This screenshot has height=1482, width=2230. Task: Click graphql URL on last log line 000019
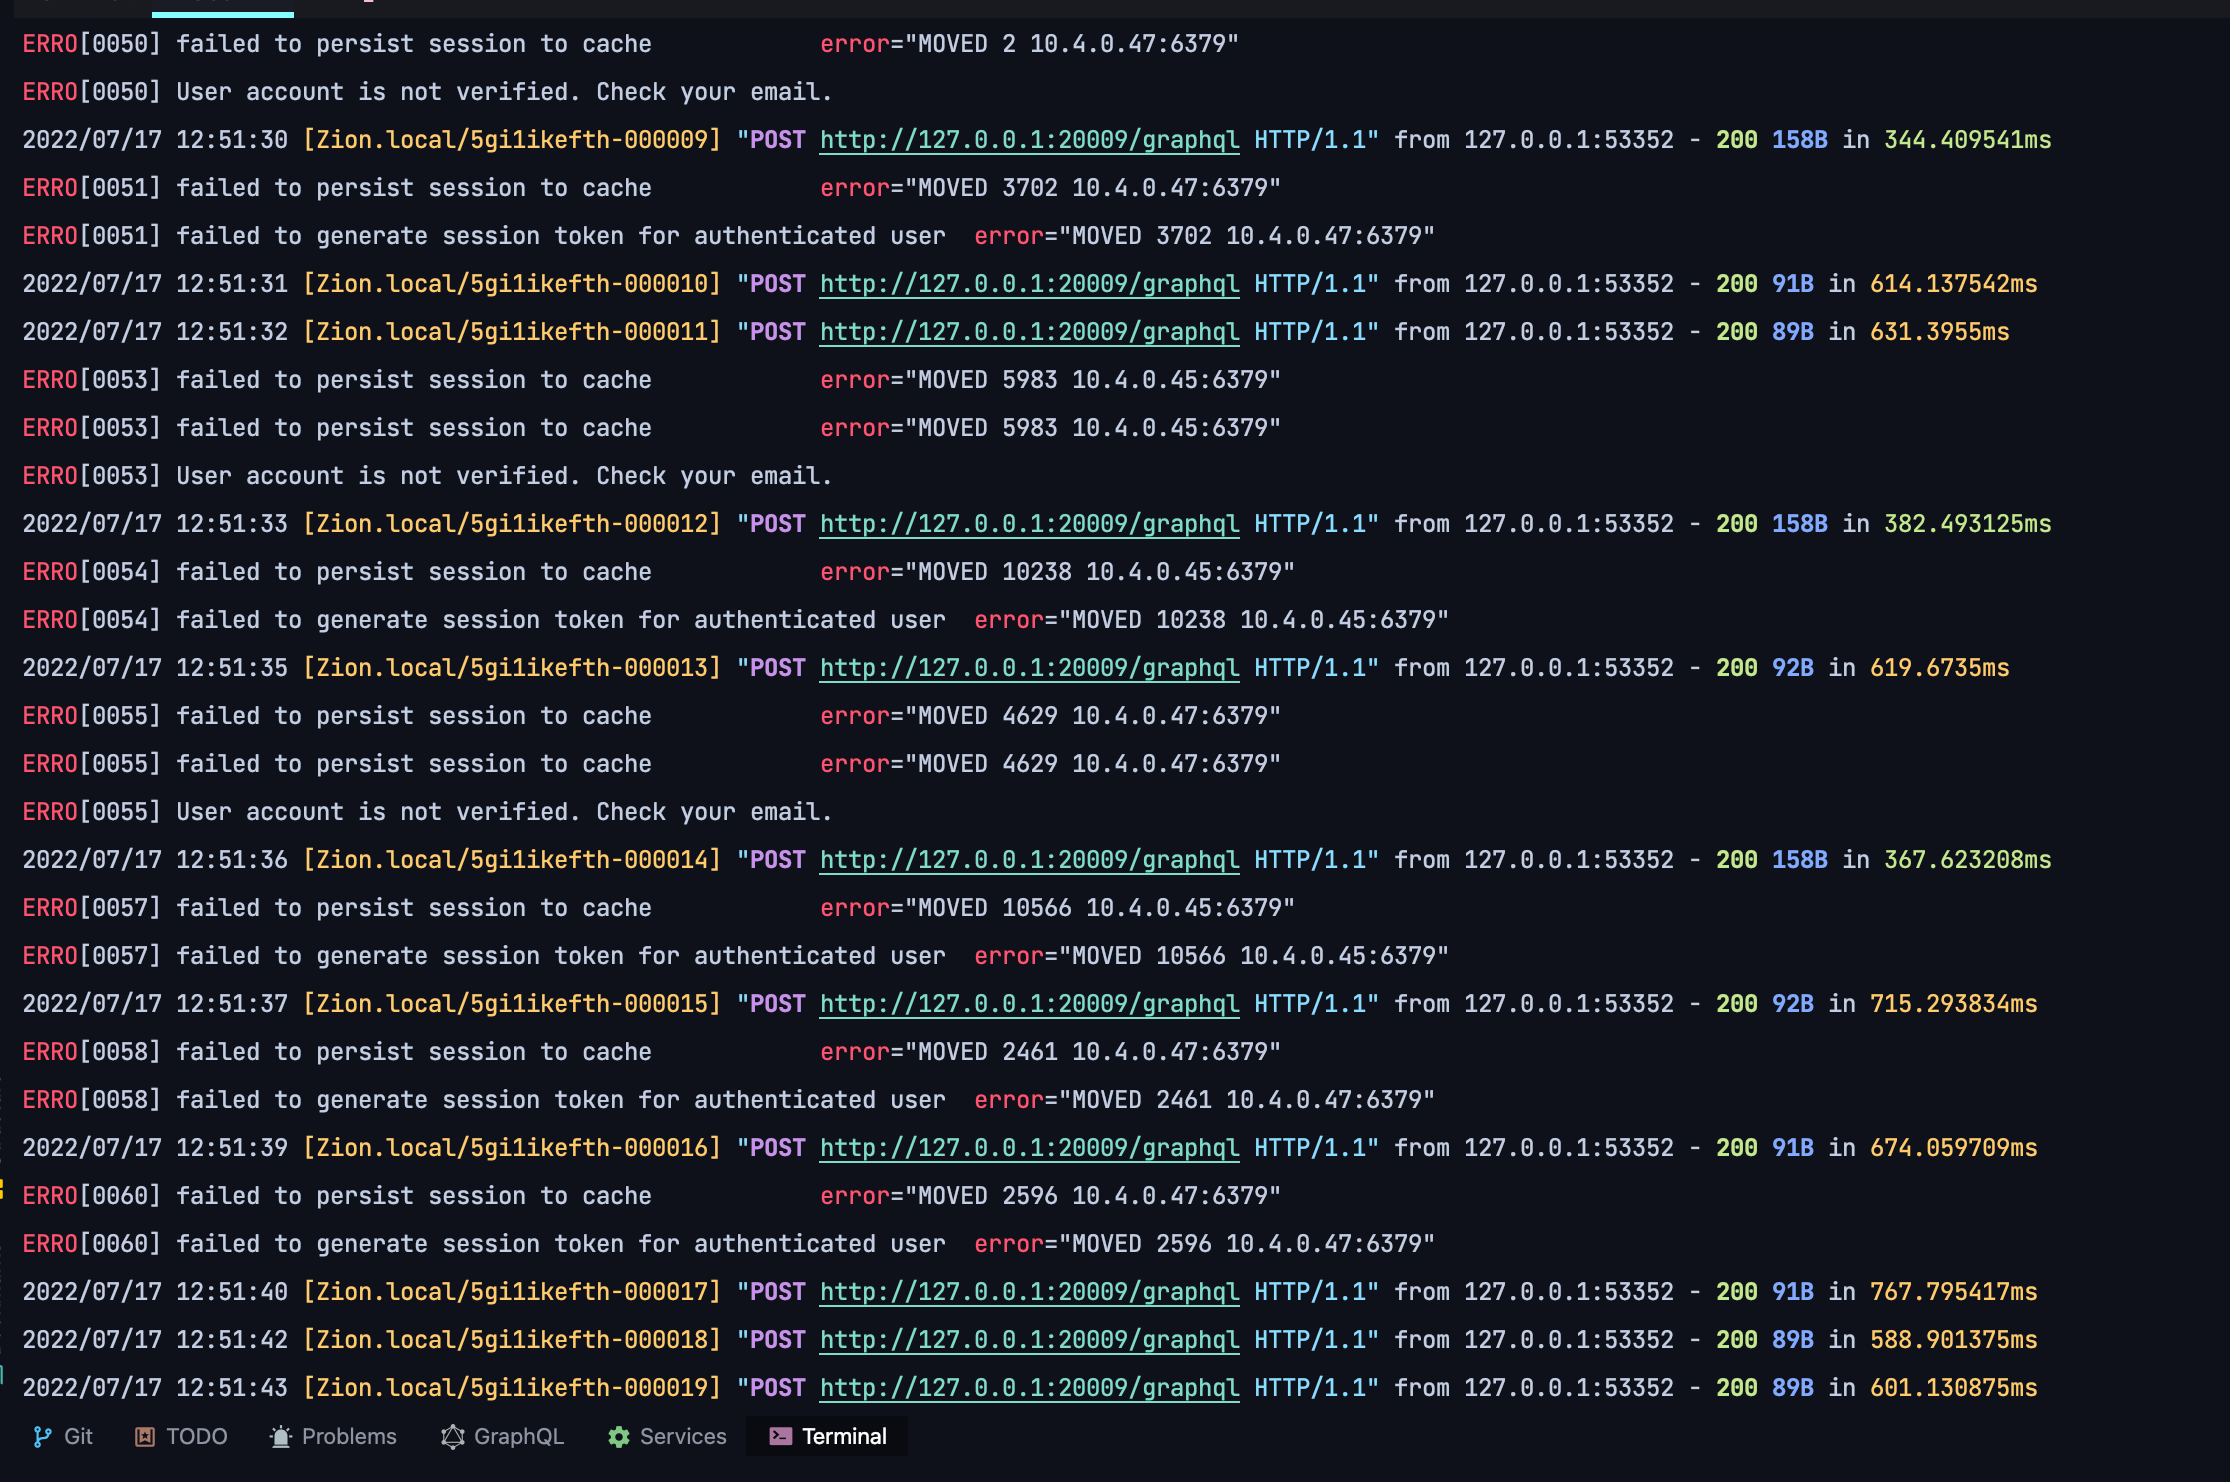click(1029, 1388)
